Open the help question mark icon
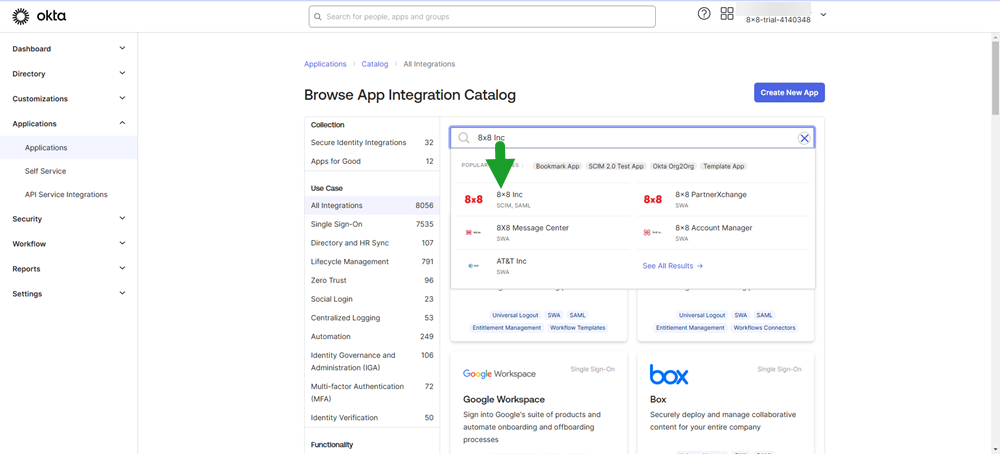The height and width of the screenshot is (455, 1000). click(x=704, y=14)
